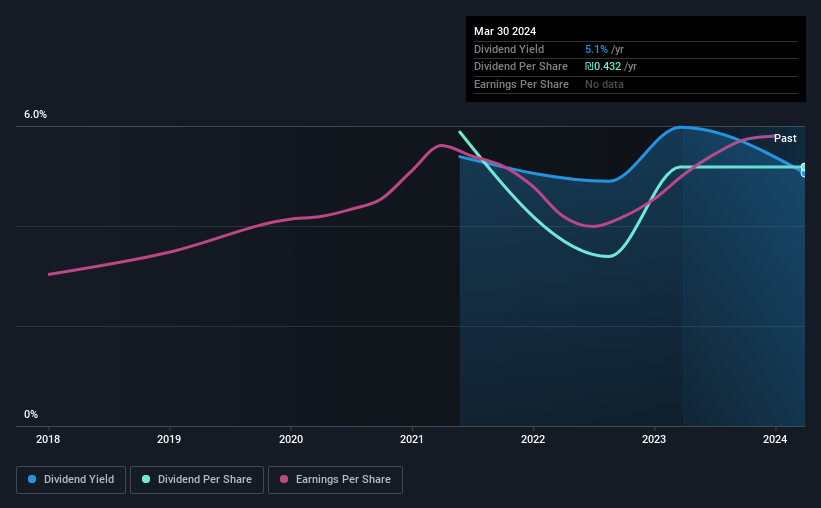
Task: Click the 0% y-axis label
Action: point(31,414)
